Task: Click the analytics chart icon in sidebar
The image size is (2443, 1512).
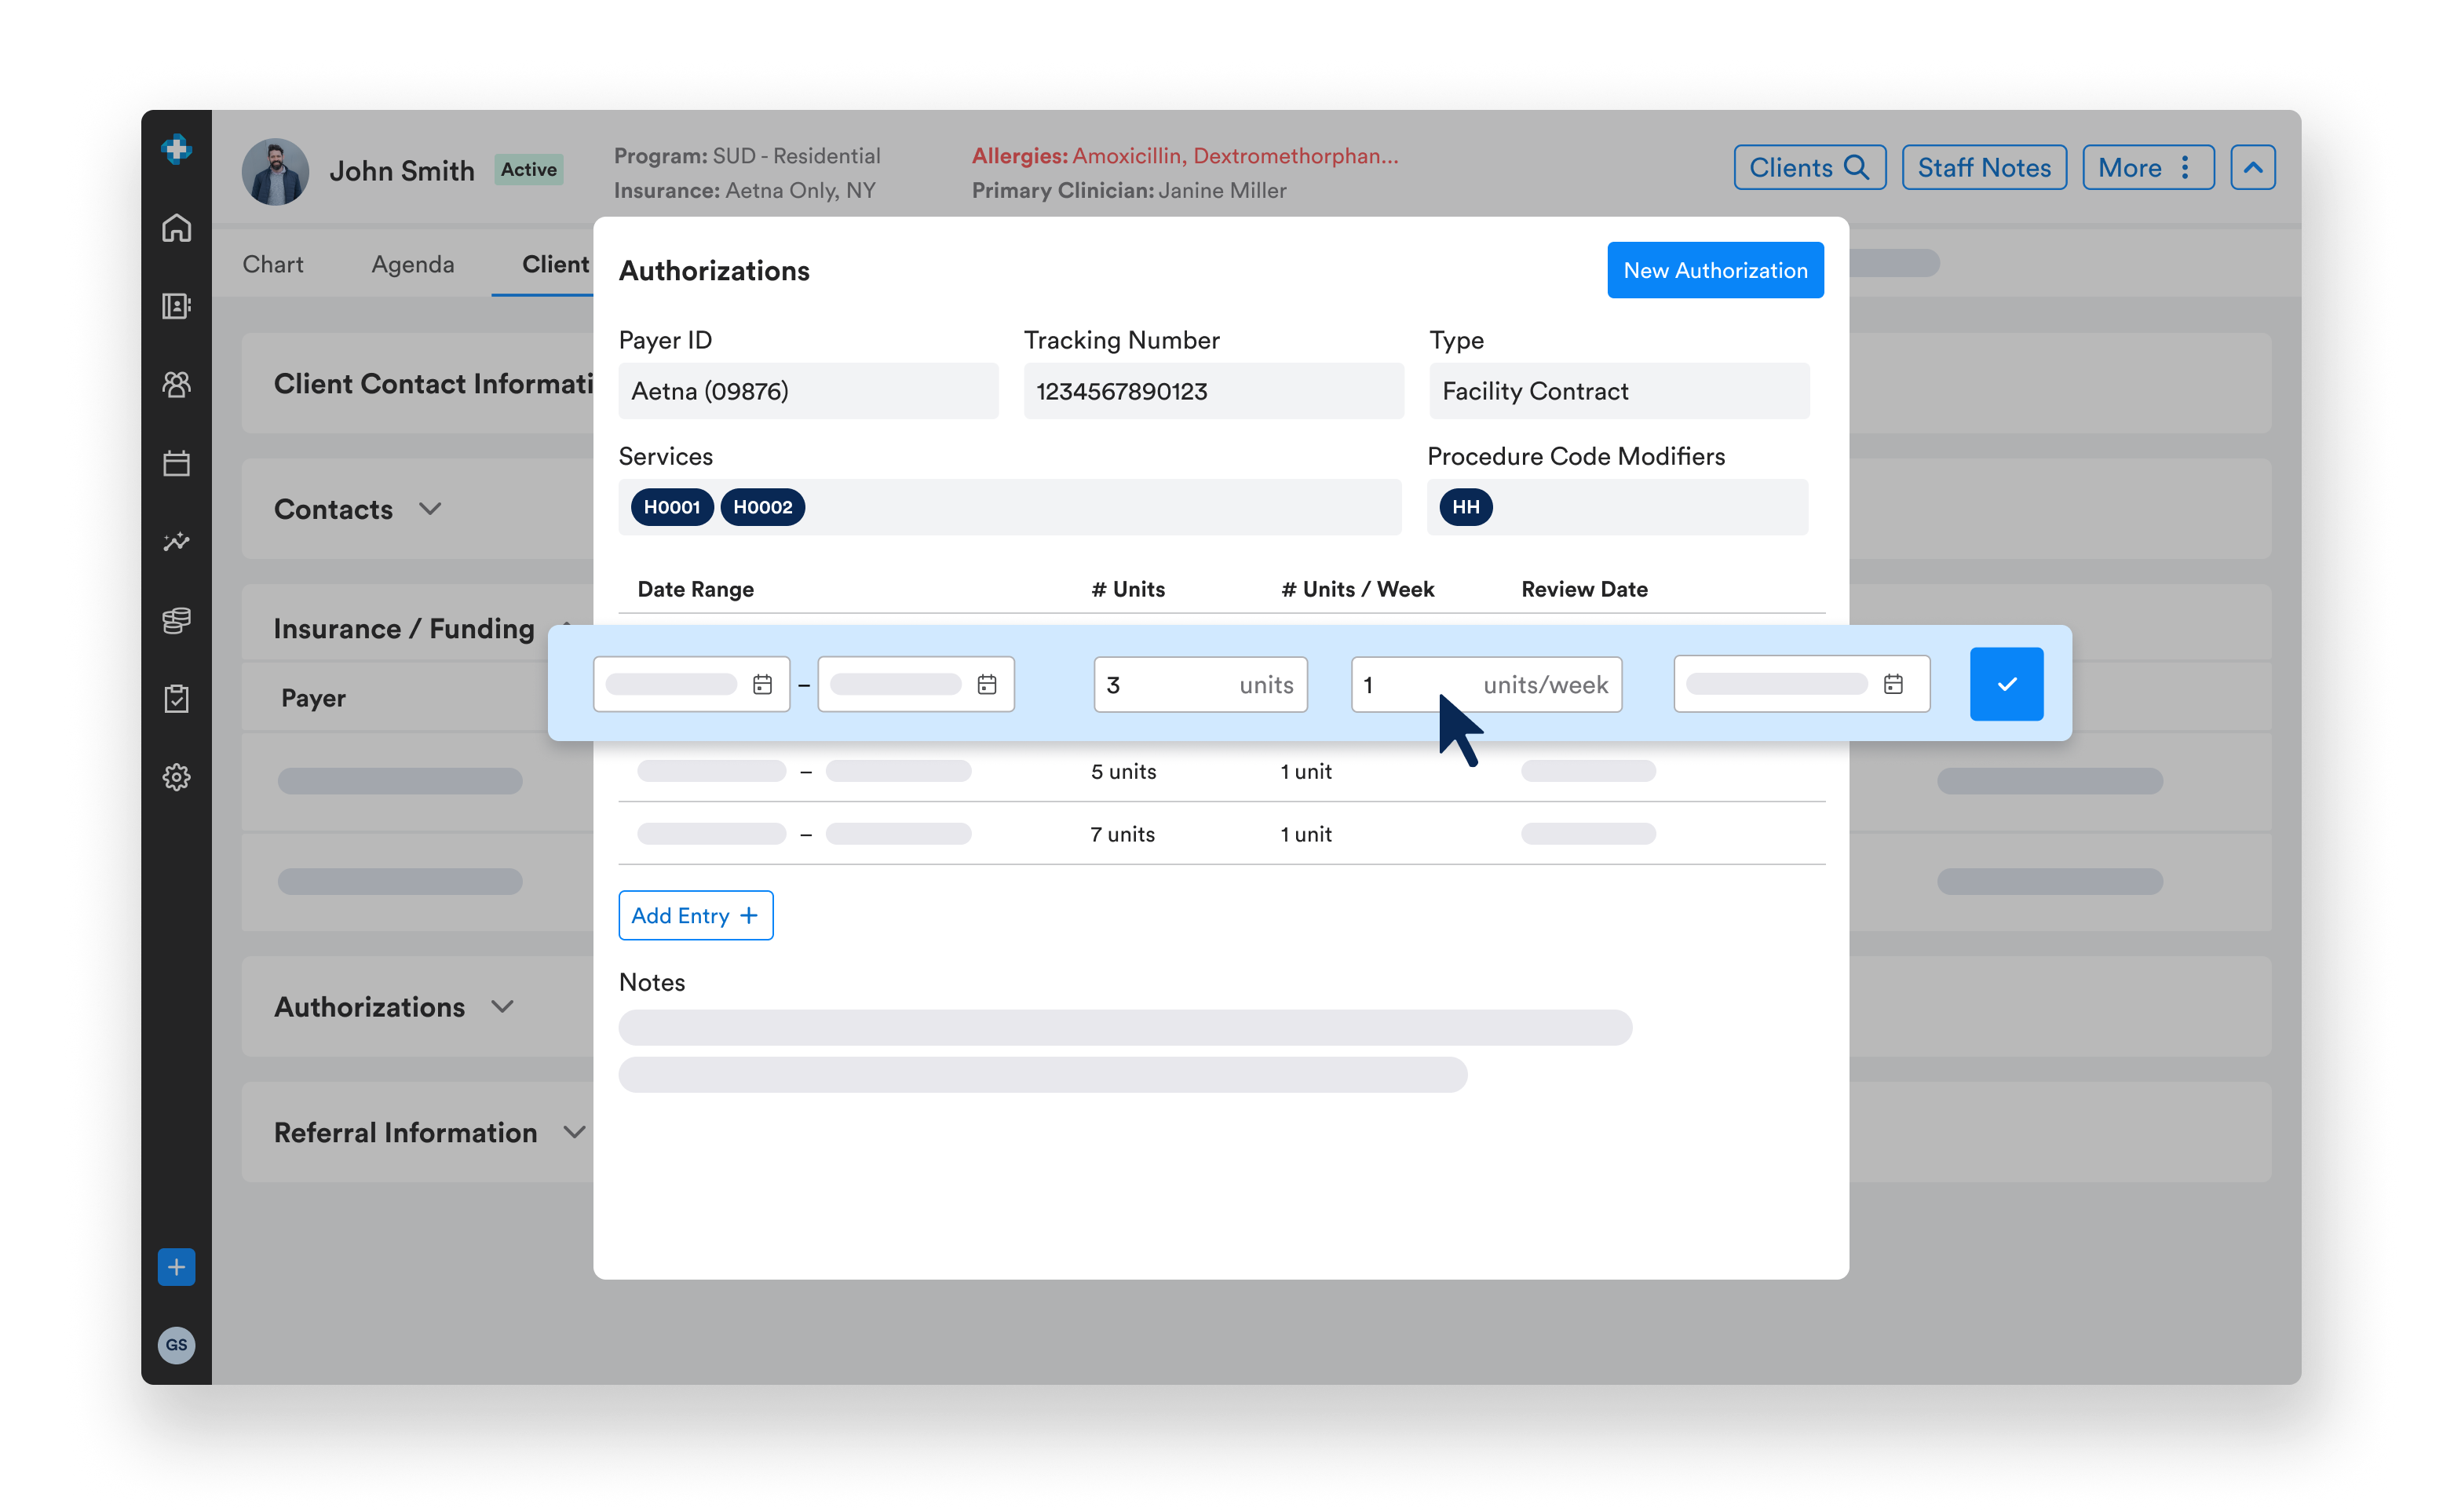Action: click(x=176, y=541)
